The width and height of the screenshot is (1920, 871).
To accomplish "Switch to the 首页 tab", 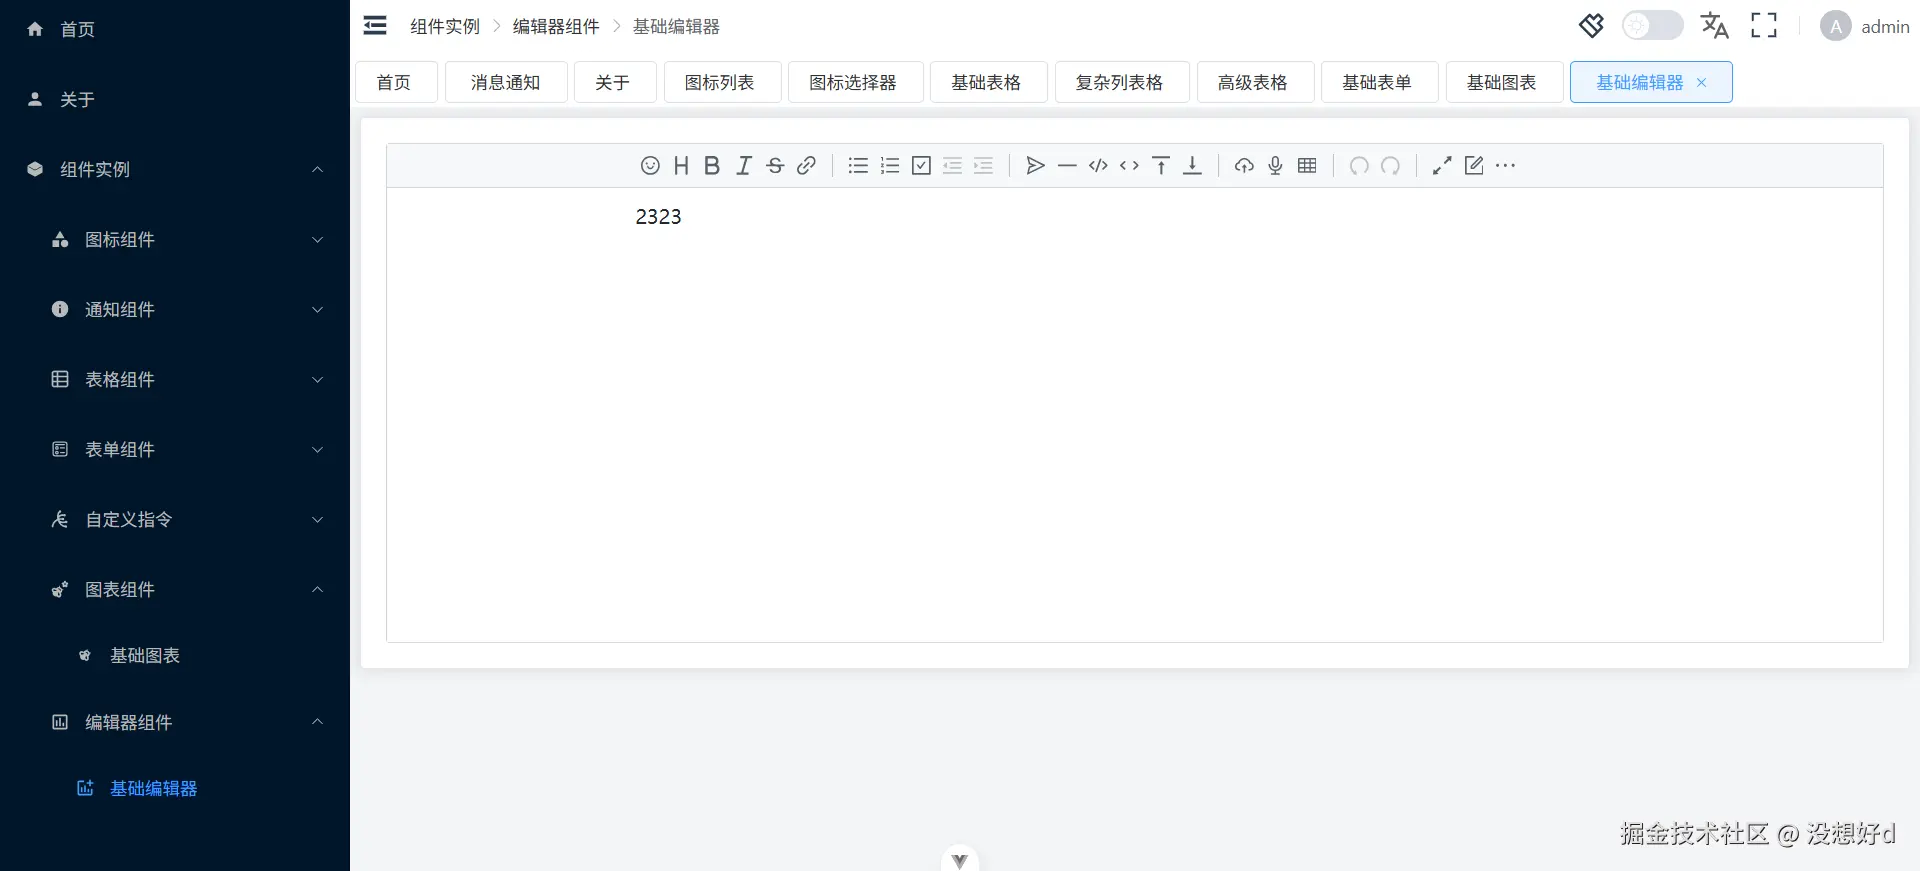I will tap(396, 82).
